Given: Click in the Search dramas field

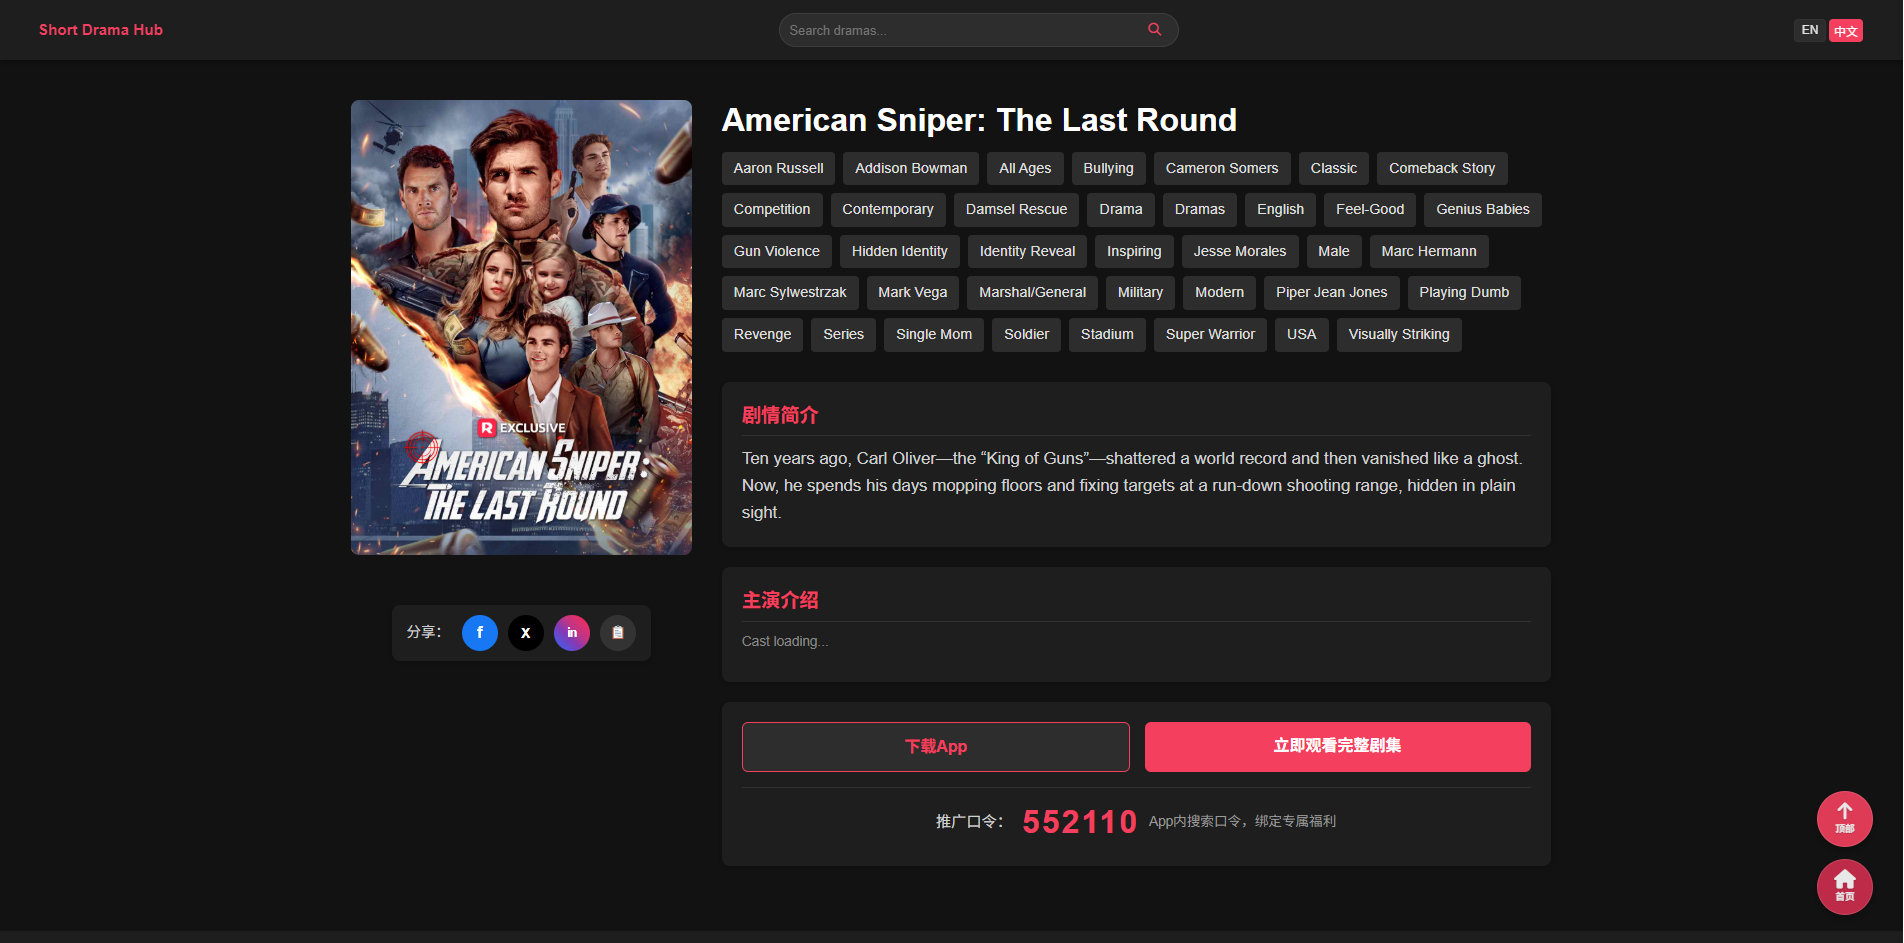Looking at the screenshot, I should (960, 30).
